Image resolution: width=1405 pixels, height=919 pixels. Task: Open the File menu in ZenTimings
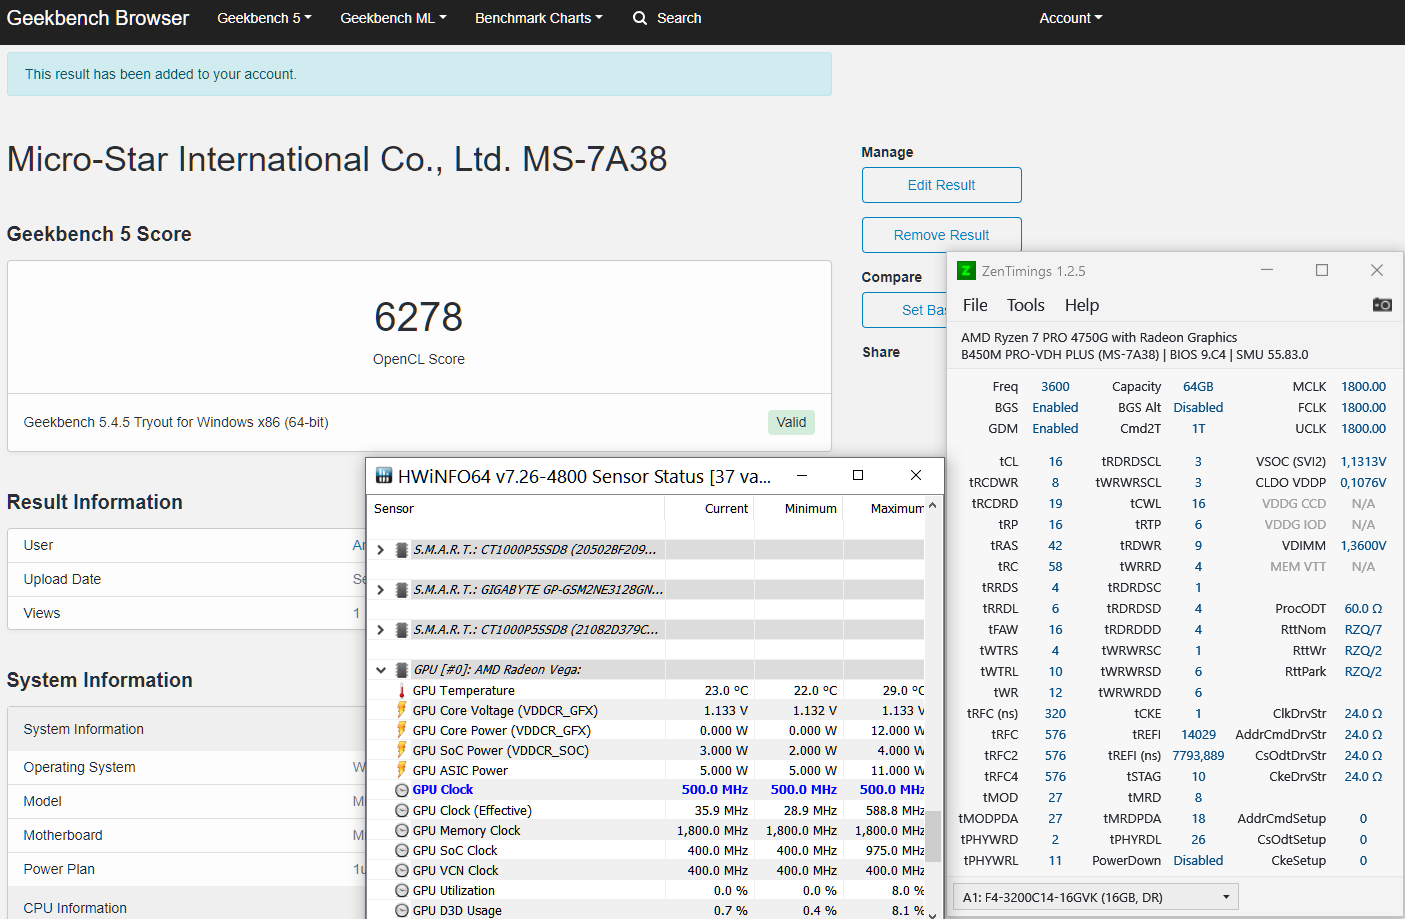(x=975, y=305)
